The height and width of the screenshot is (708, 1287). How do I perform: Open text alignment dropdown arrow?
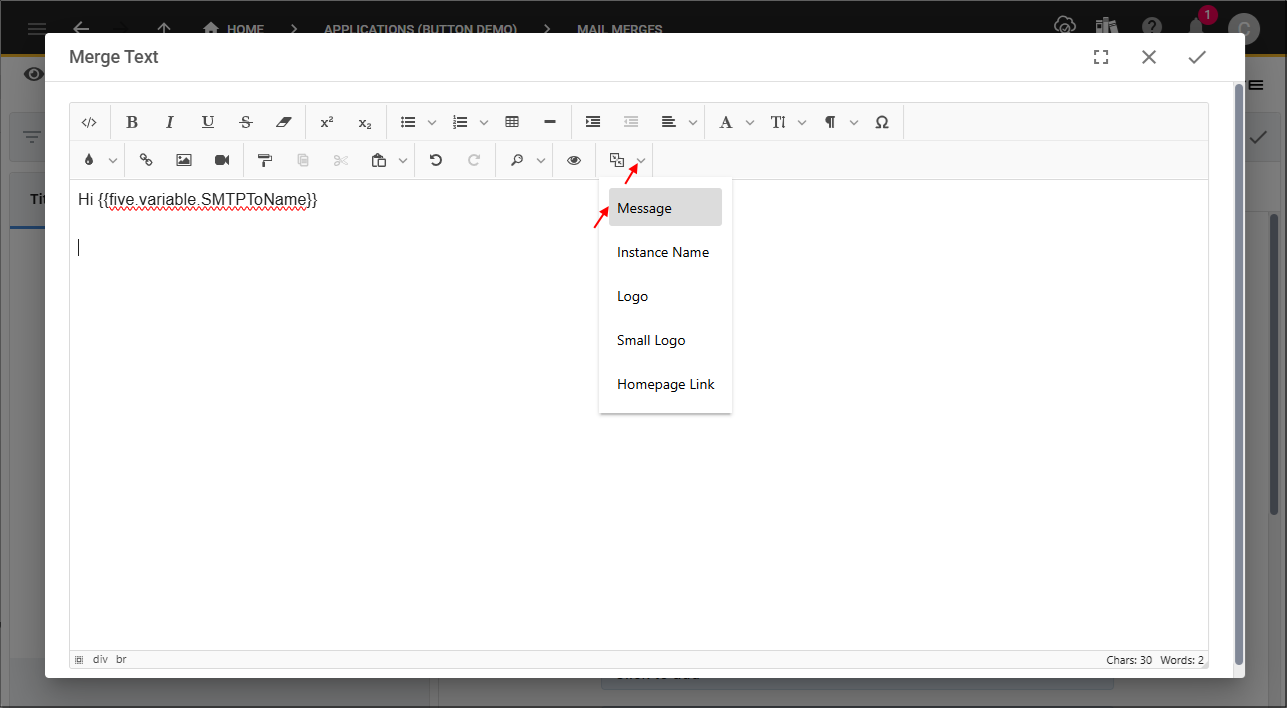click(692, 123)
